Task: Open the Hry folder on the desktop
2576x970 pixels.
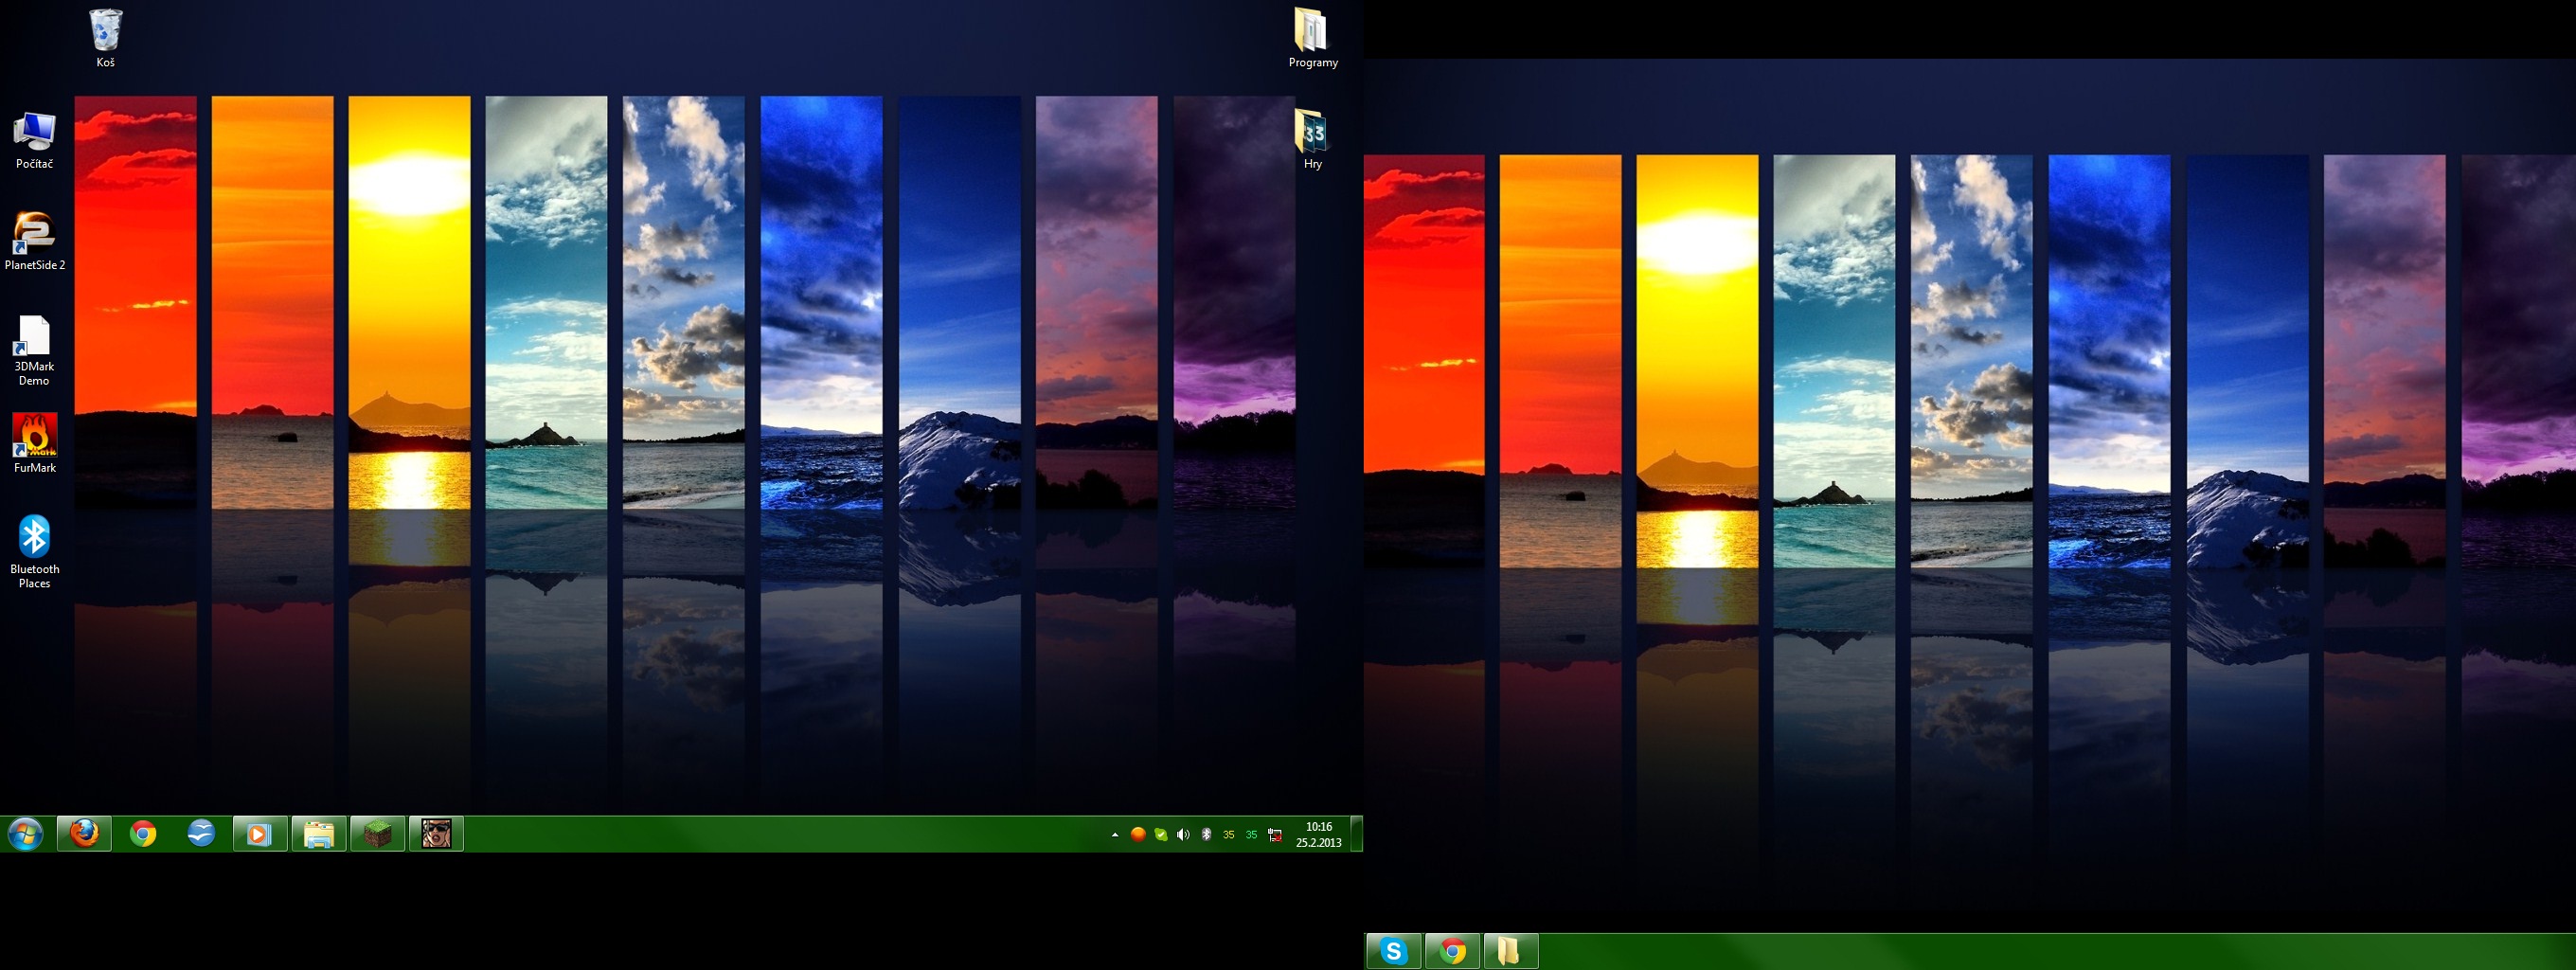Action: tap(1311, 133)
